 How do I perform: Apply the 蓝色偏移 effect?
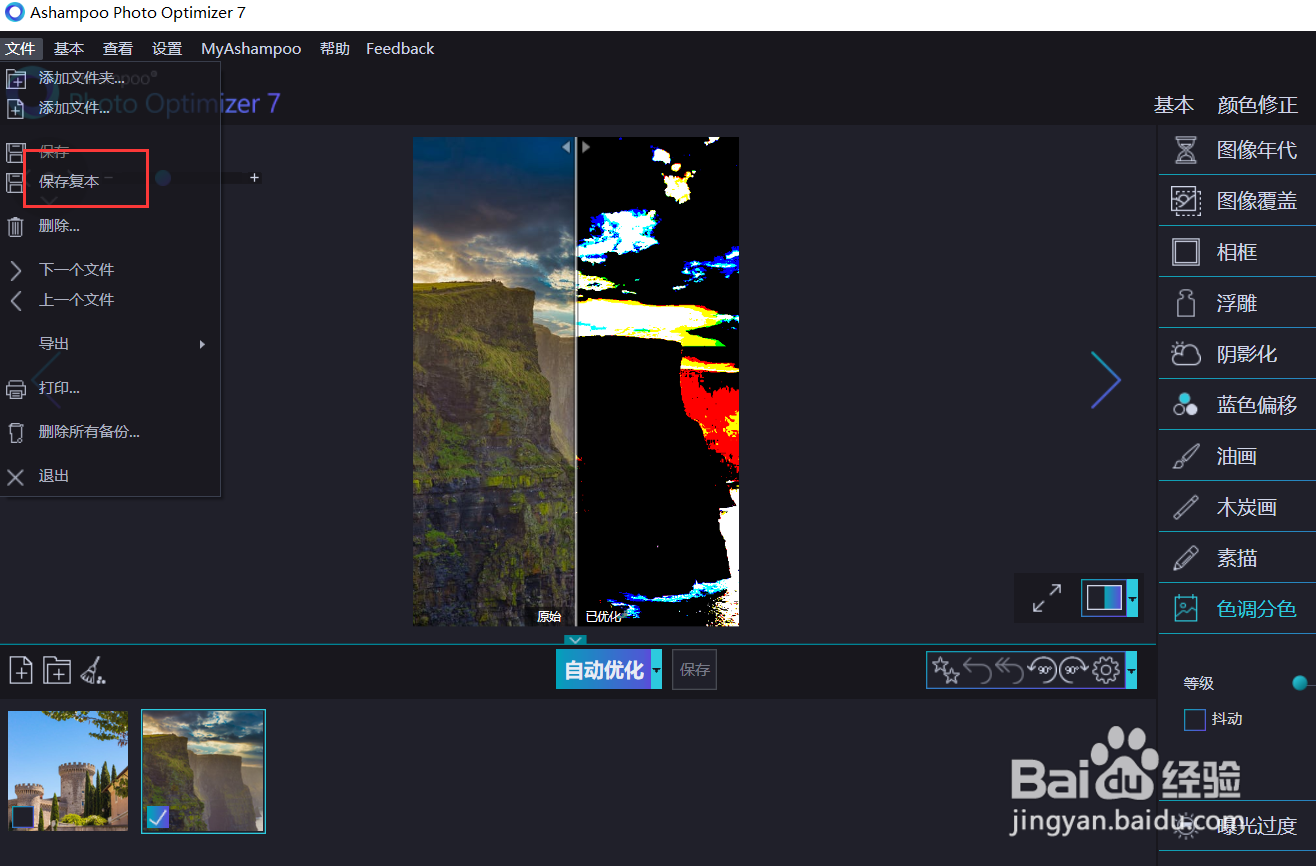point(1238,405)
